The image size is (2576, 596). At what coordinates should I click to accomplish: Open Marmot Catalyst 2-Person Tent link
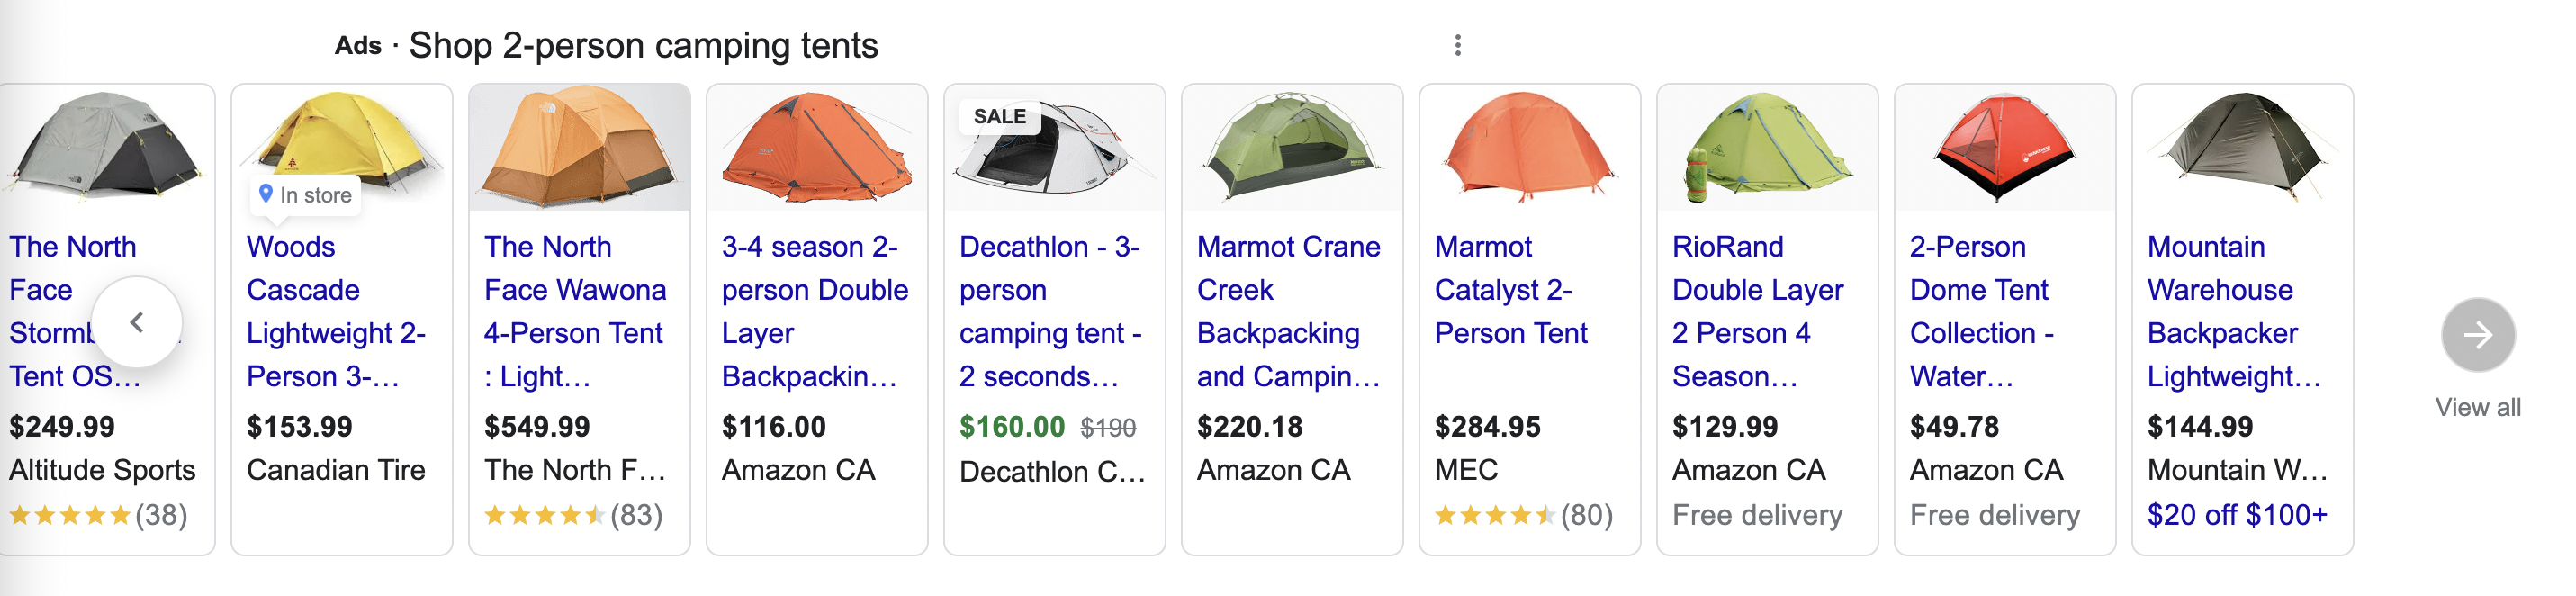point(1510,290)
